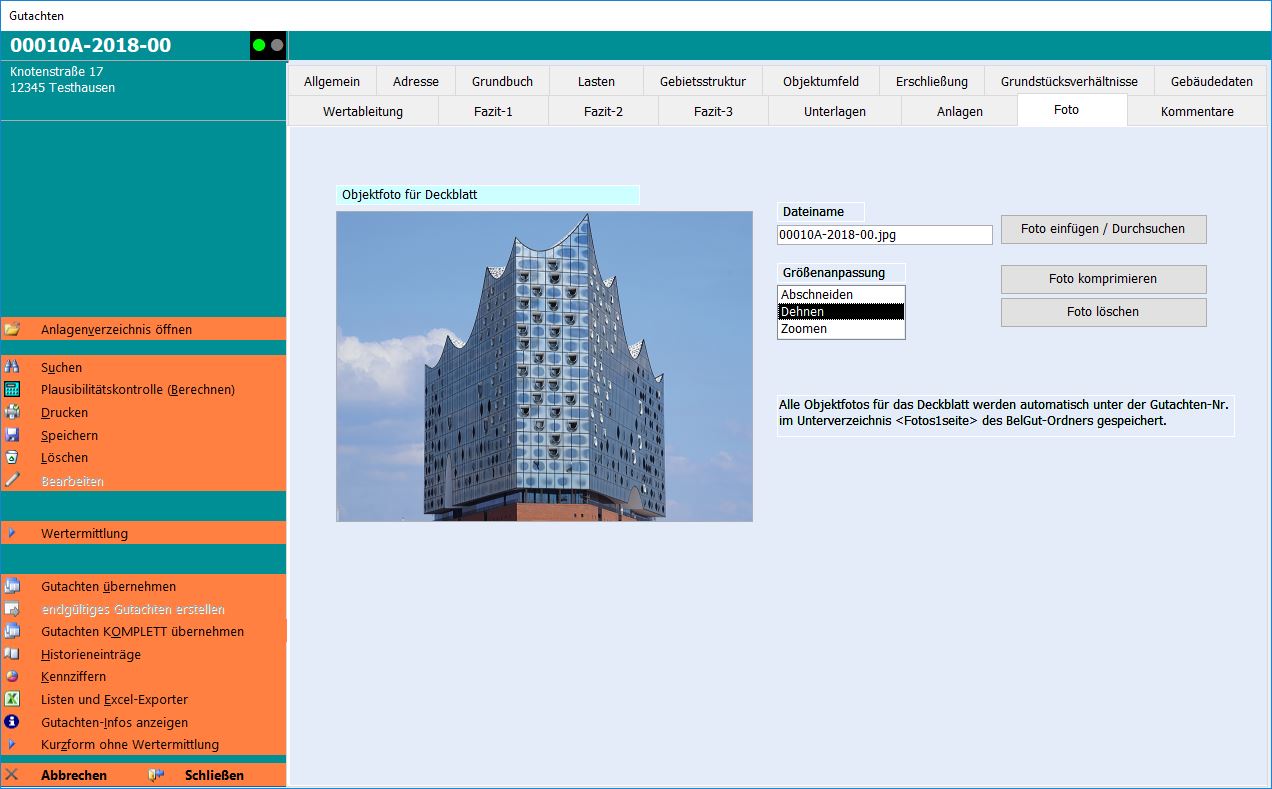The height and width of the screenshot is (789, 1272).
Task: Click the pie chart icon beside Kennziffern
Action: click(x=12, y=676)
